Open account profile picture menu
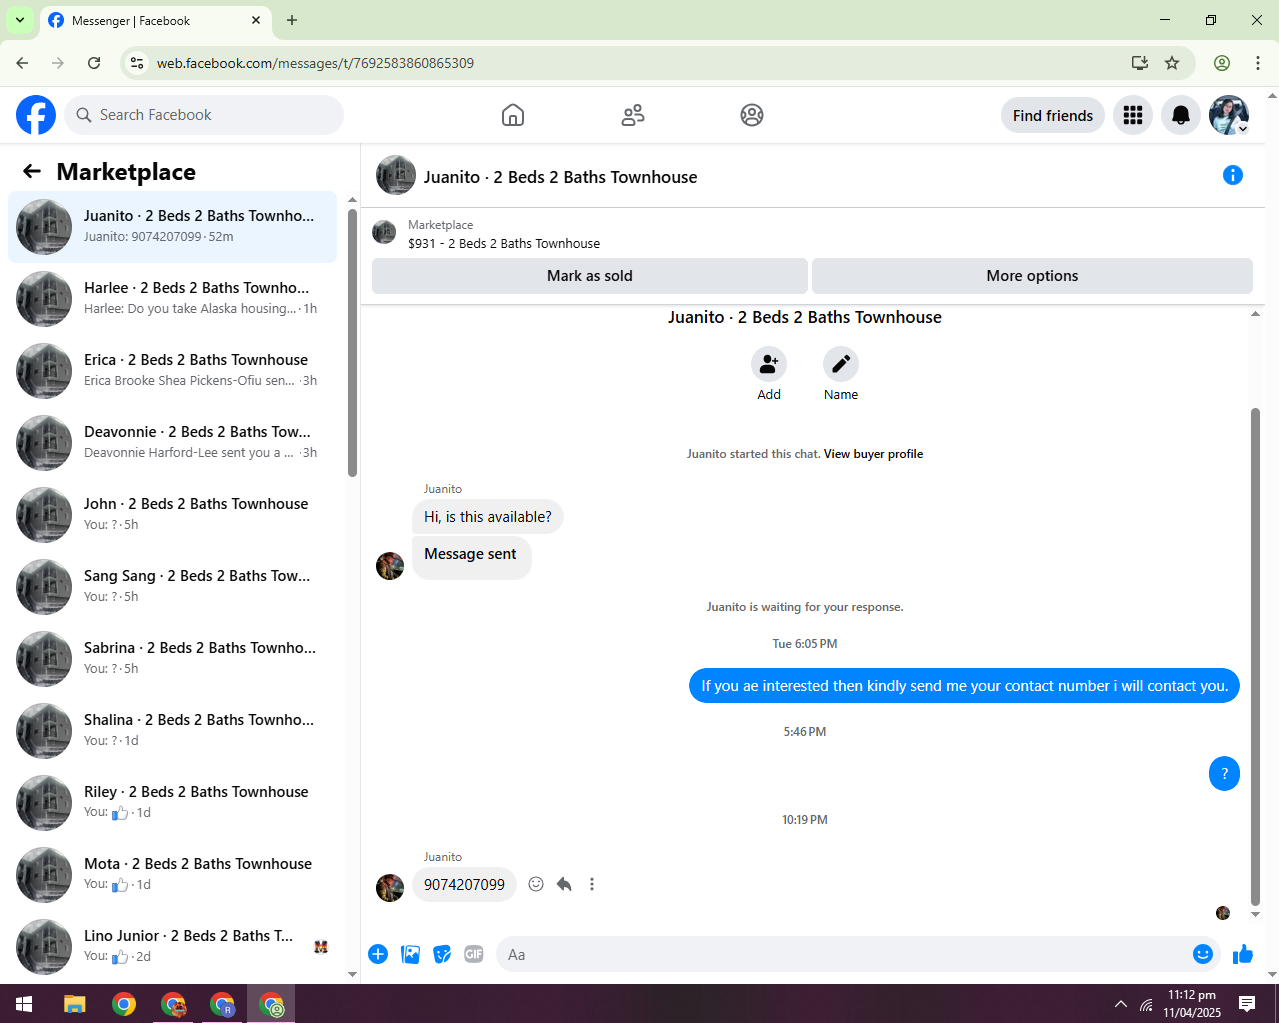This screenshot has width=1279, height=1023. (x=1229, y=116)
